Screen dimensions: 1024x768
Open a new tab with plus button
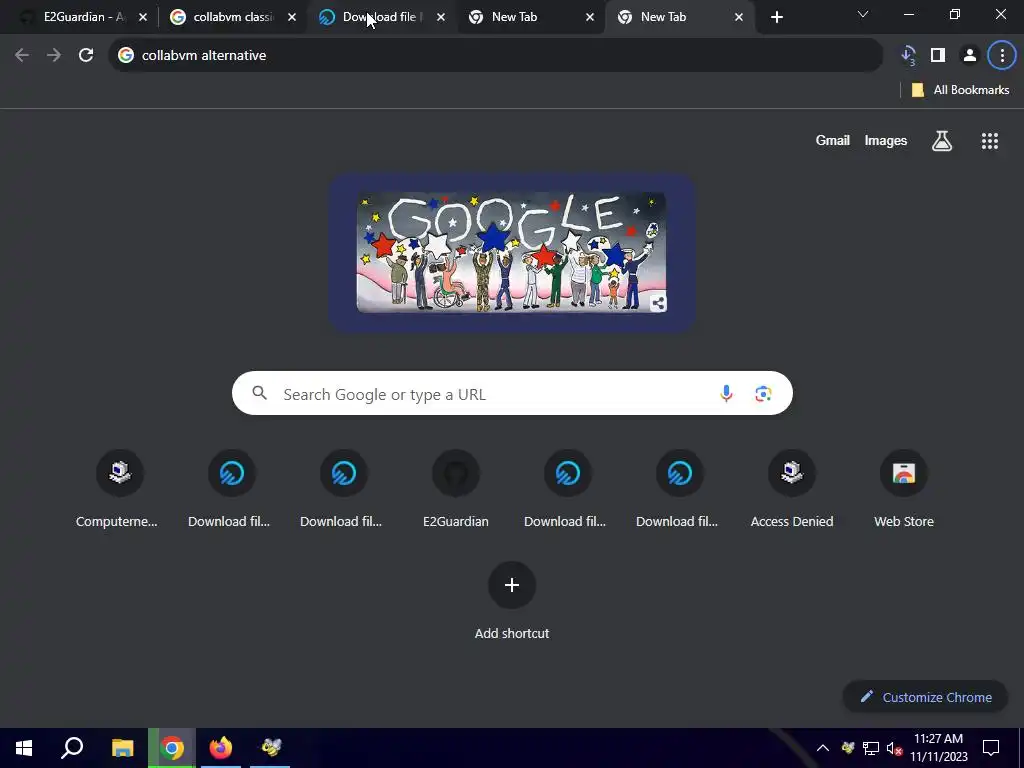tap(776, 17)
